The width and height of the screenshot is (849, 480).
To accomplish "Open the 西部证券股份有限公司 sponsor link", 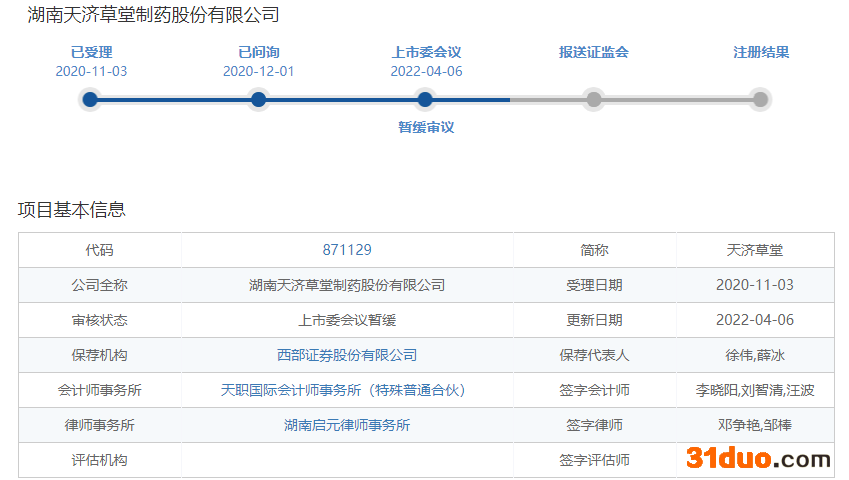I will point(347,355).
